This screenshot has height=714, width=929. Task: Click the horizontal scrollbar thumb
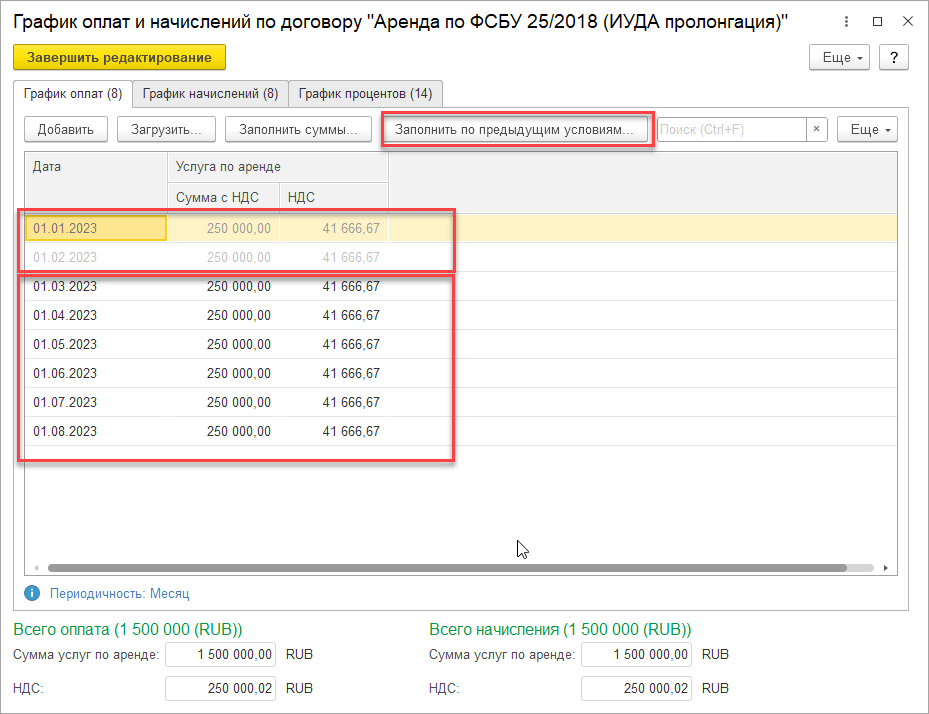tap(445, 567)
